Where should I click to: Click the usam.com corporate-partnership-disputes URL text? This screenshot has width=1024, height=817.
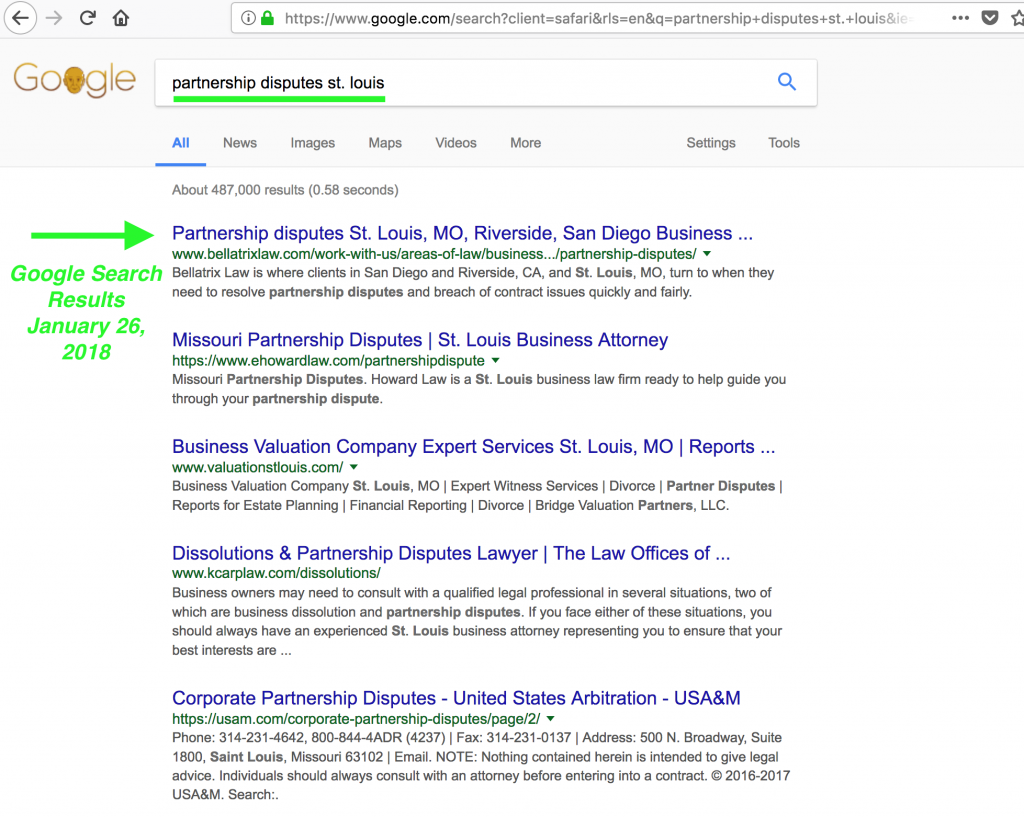[356, 719]
